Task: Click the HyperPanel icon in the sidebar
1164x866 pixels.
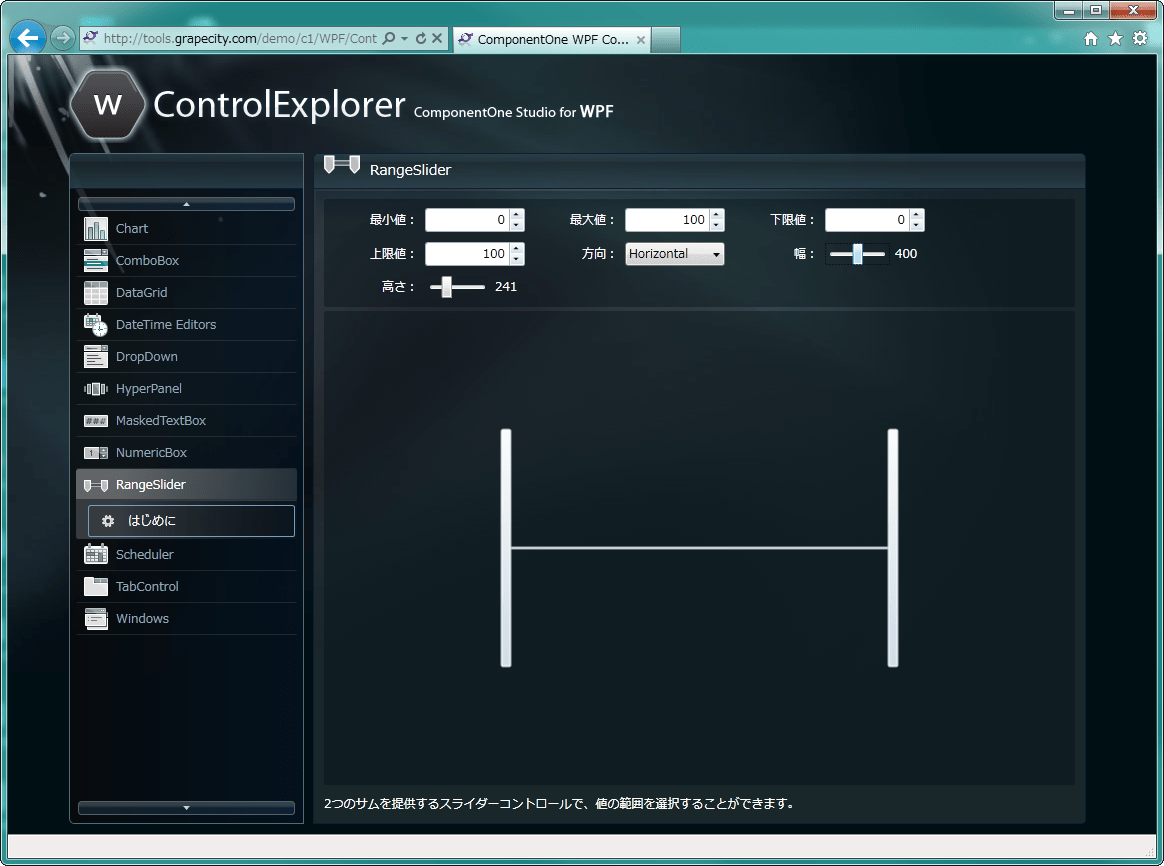Action: [95, 388]
